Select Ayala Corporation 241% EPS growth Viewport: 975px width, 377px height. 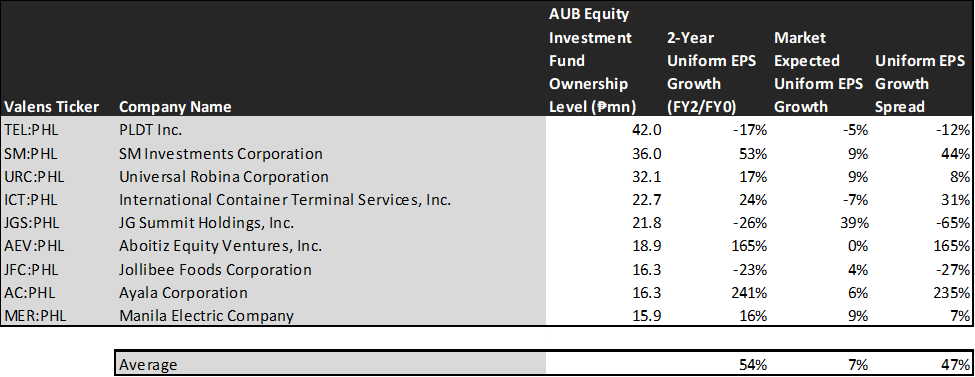tap(752, 293)
